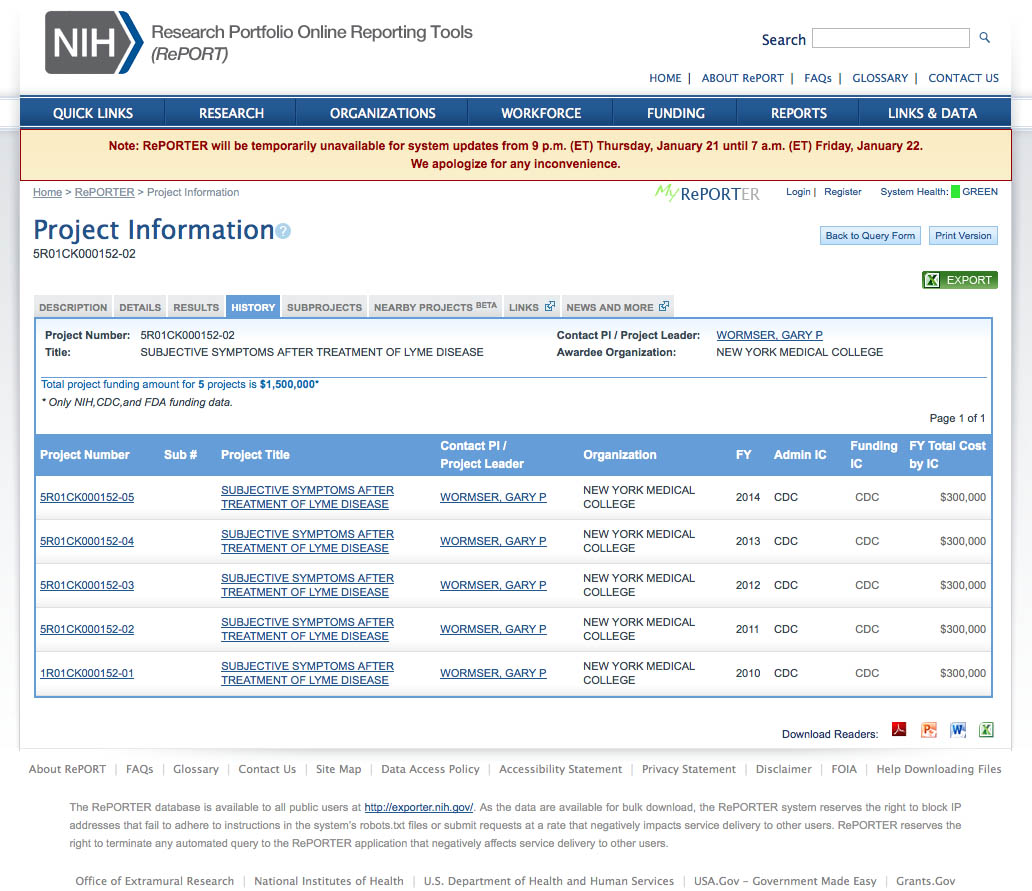Open Data Access Policy footer link

(x=430, y=769)
